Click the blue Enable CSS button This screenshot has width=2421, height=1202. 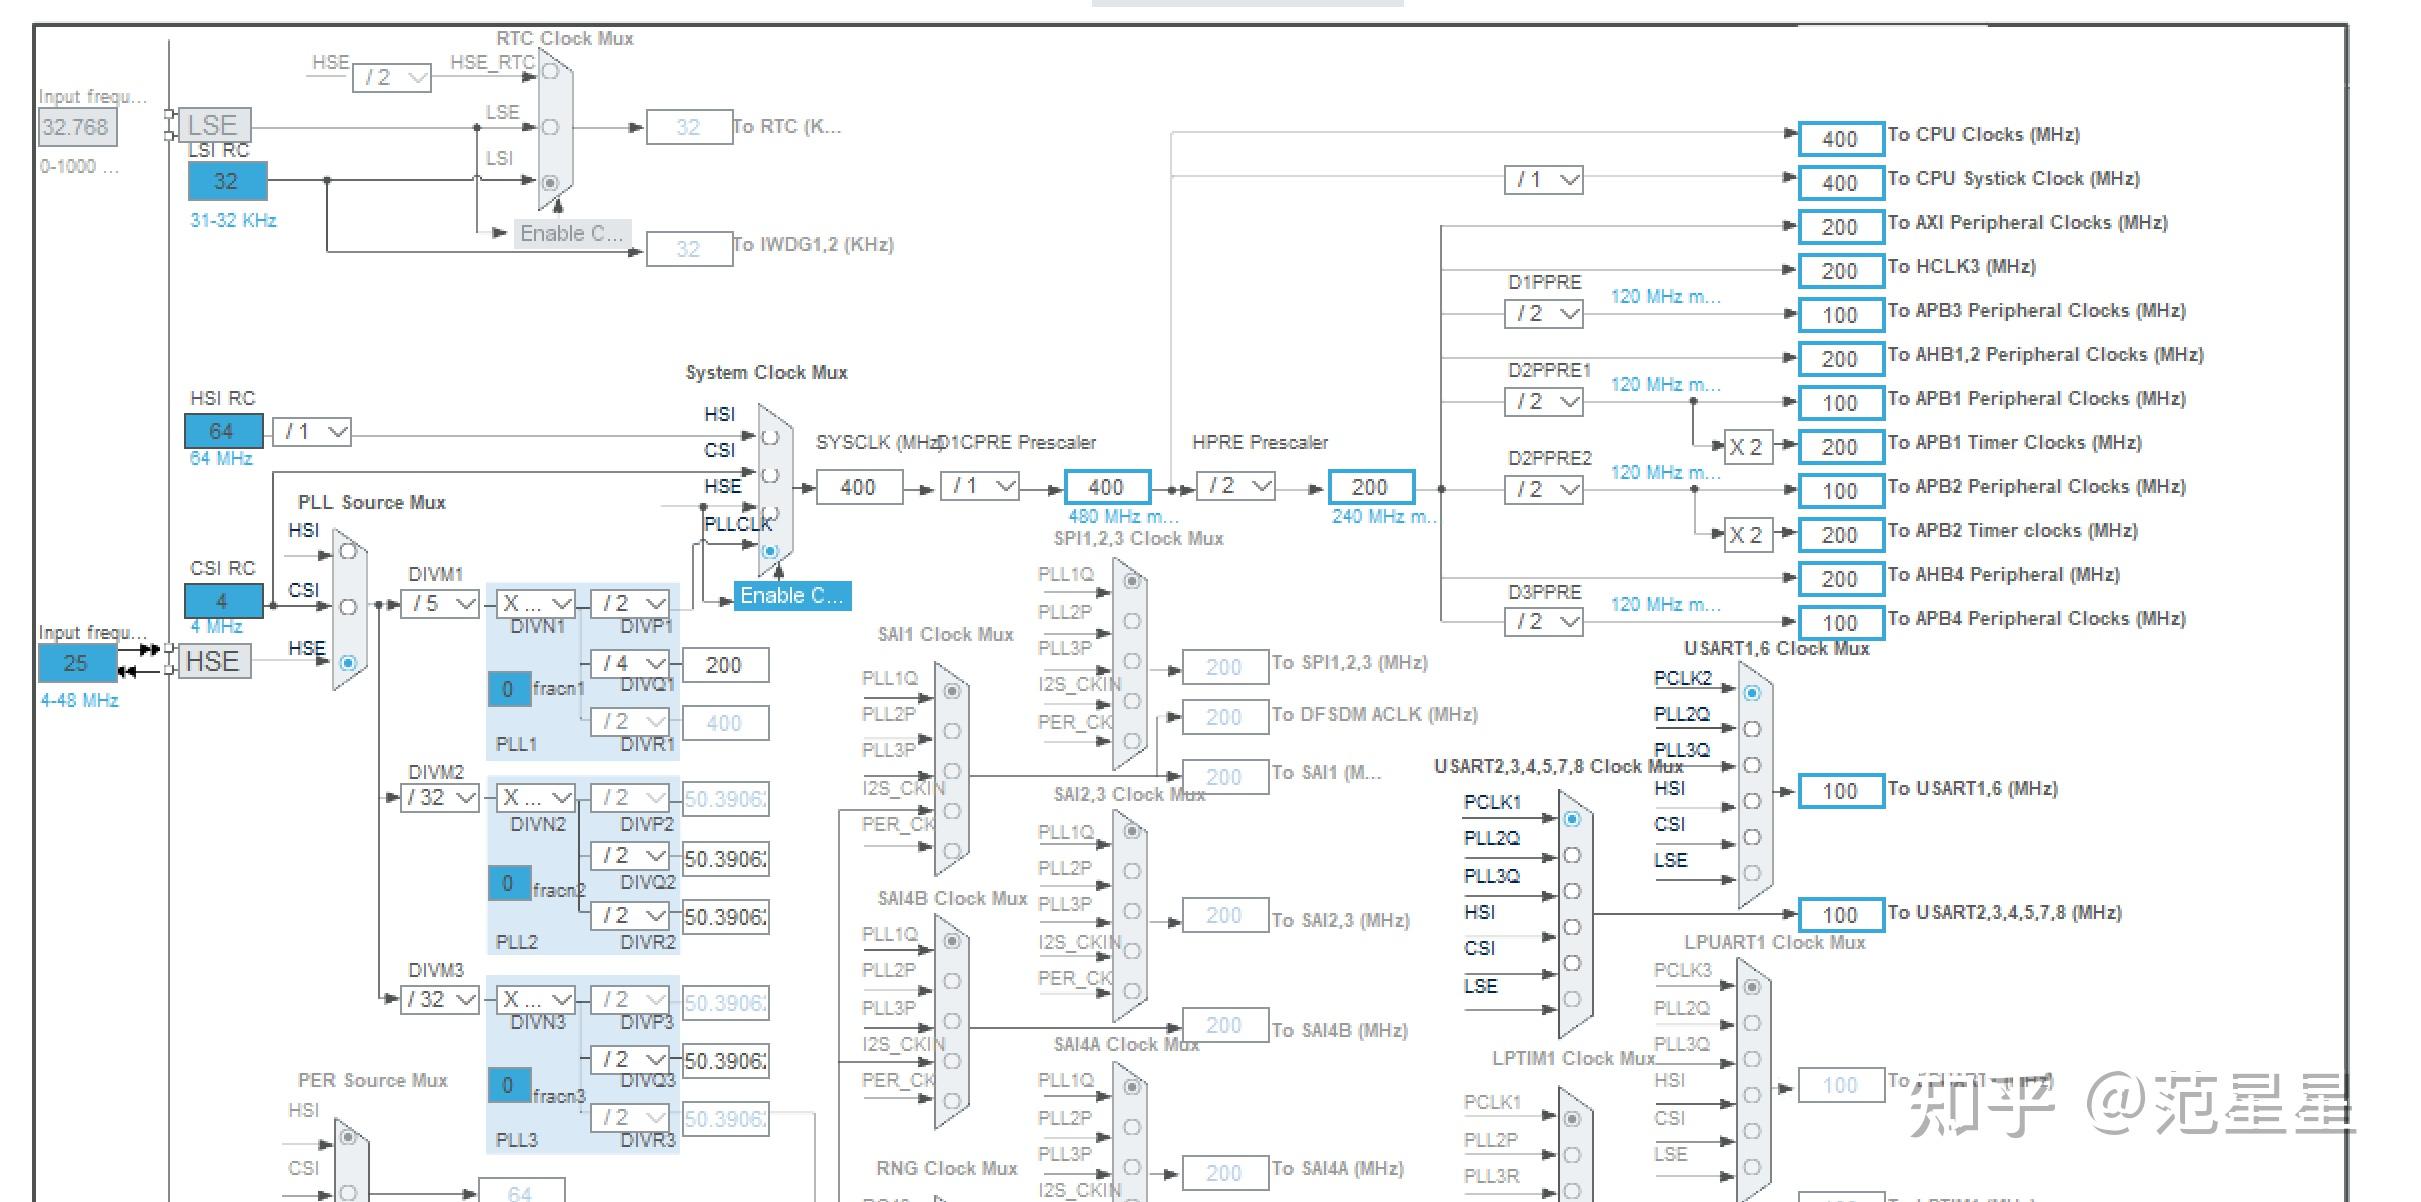(792, 596)
